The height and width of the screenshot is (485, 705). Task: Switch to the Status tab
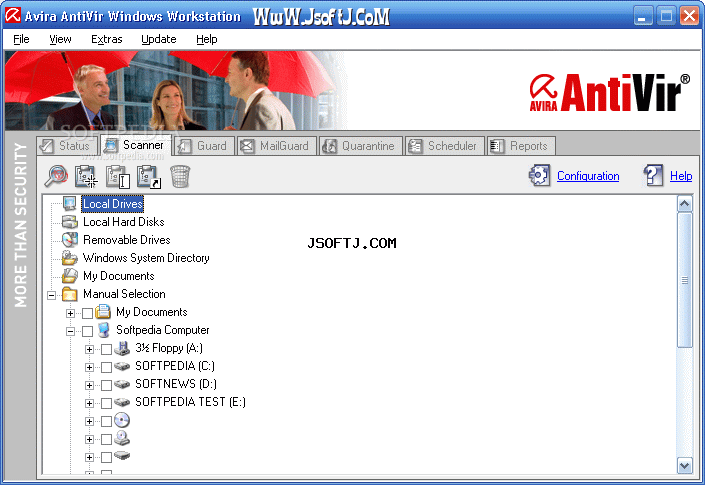click(x=67, y=146)
